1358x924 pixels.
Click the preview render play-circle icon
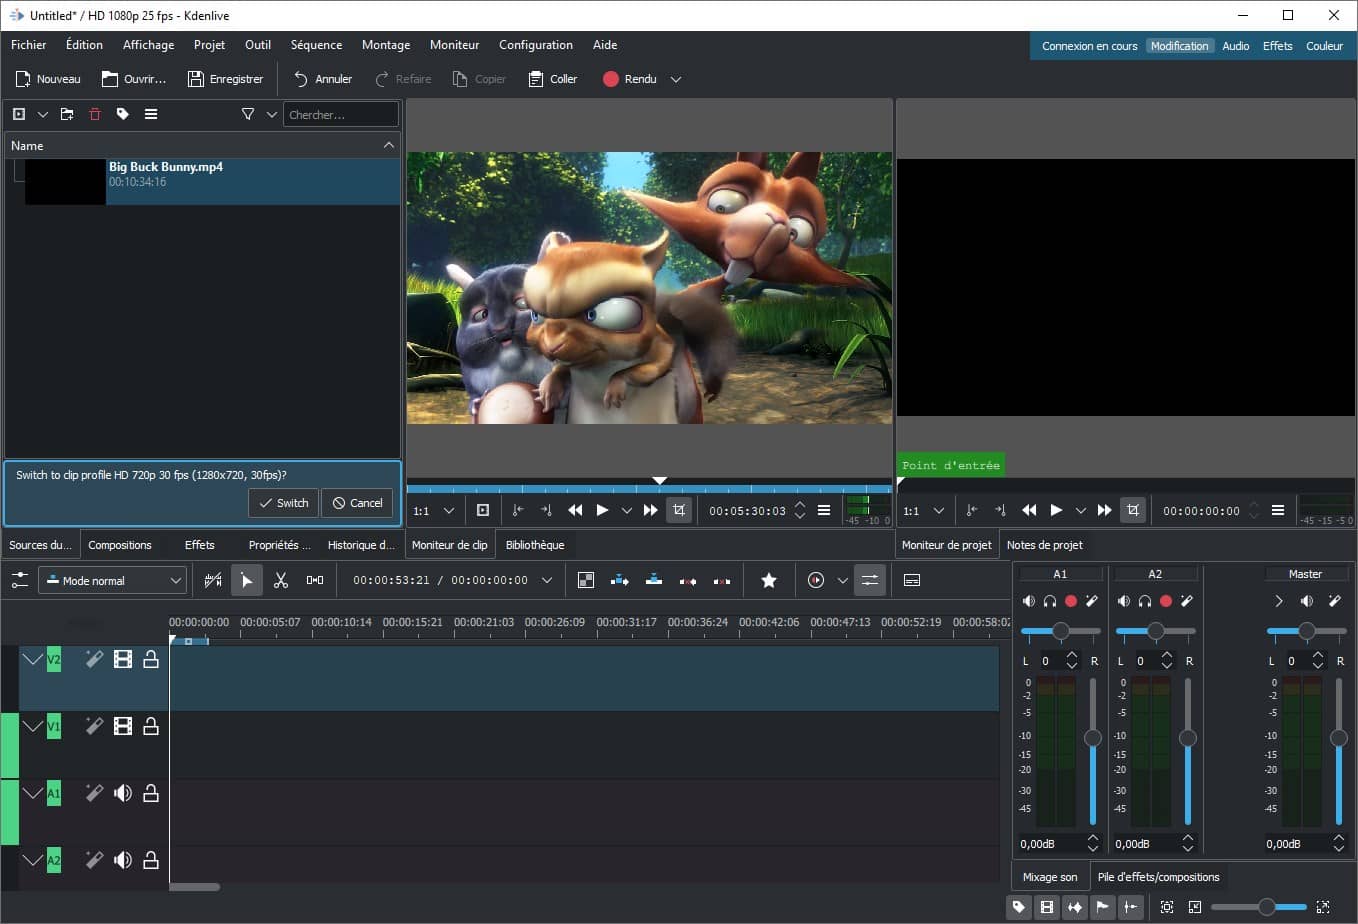(x=816, y=580)
